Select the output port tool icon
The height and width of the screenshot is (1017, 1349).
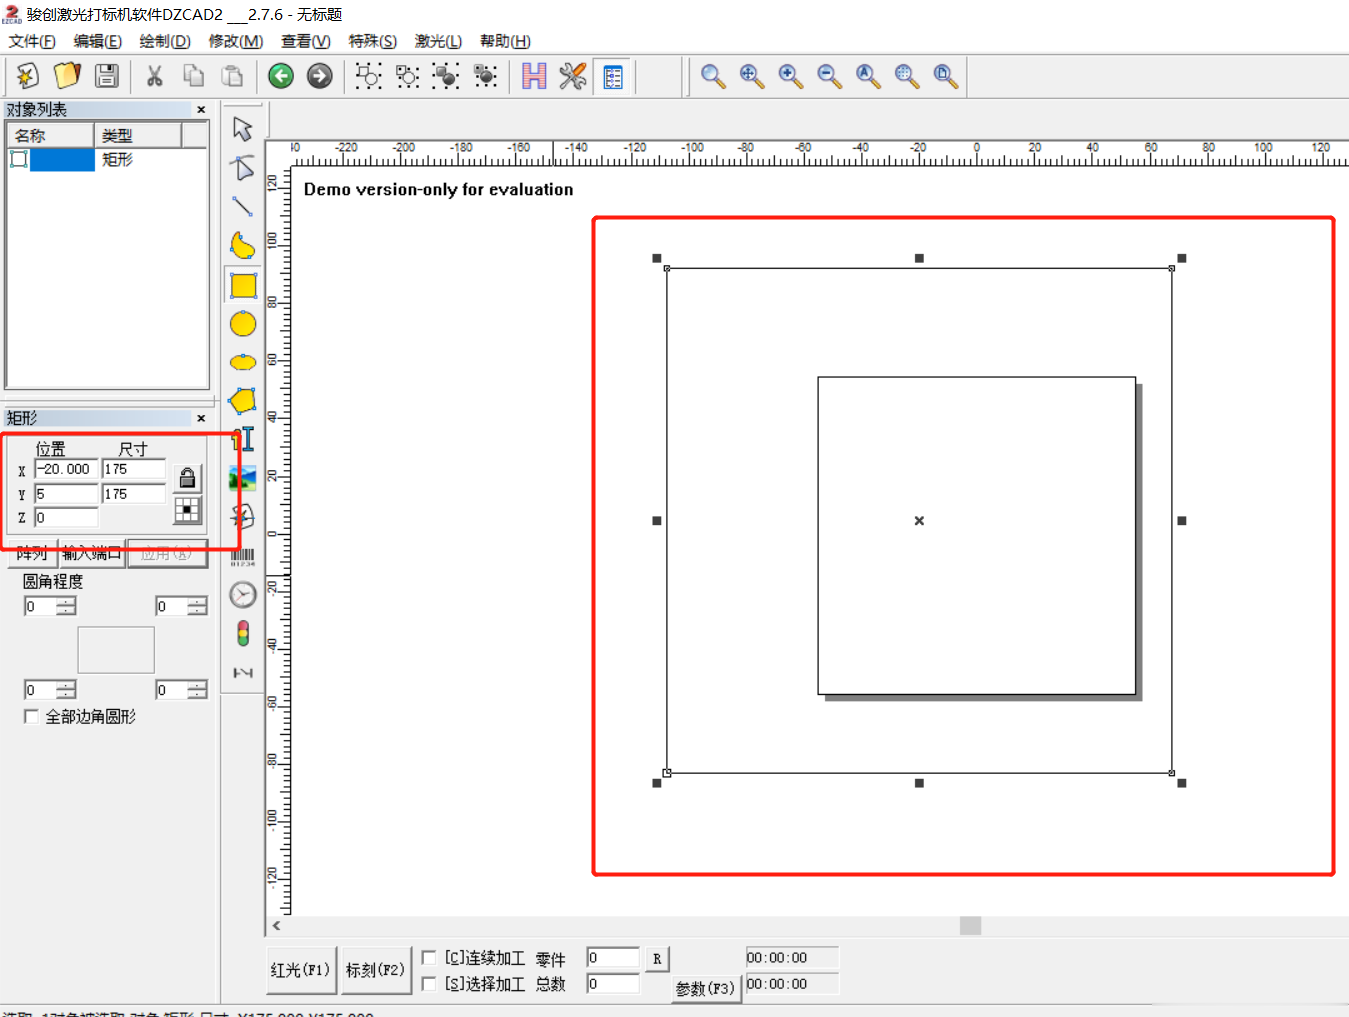click(243, 672)
